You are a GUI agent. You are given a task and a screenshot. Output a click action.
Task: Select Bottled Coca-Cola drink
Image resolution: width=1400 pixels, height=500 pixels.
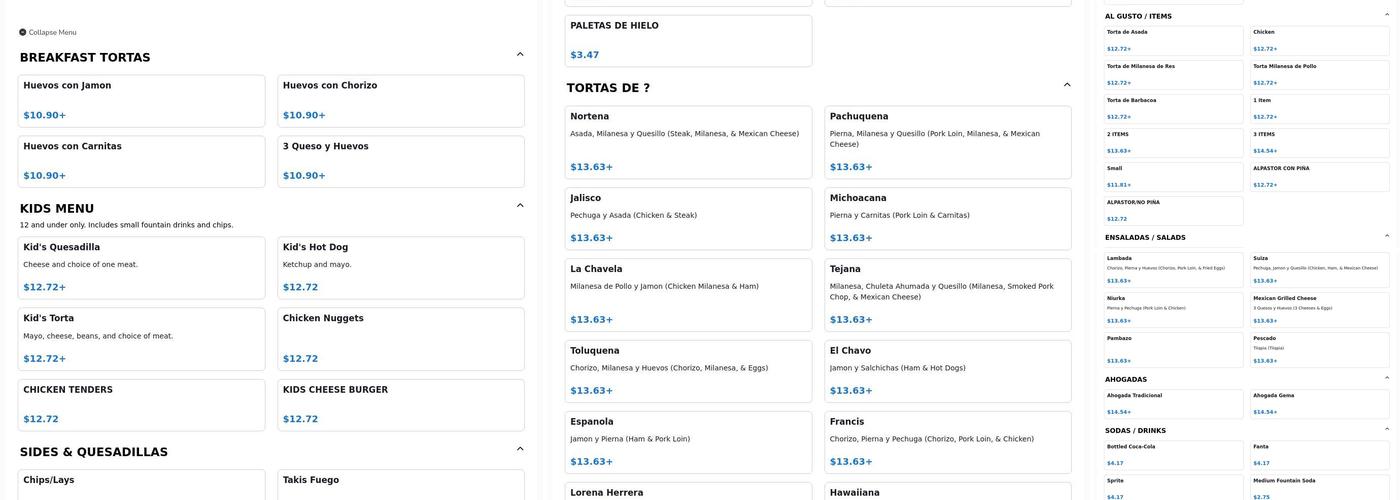pos(1174,454)
